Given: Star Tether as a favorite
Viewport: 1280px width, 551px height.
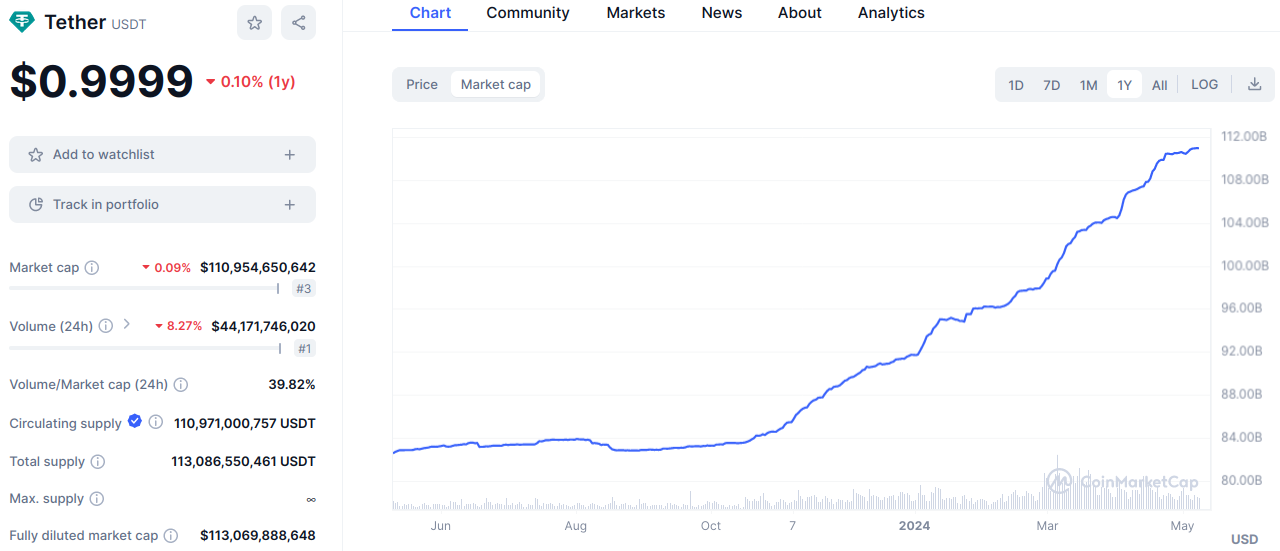Looking at the screenshot, I should point(254,22).
